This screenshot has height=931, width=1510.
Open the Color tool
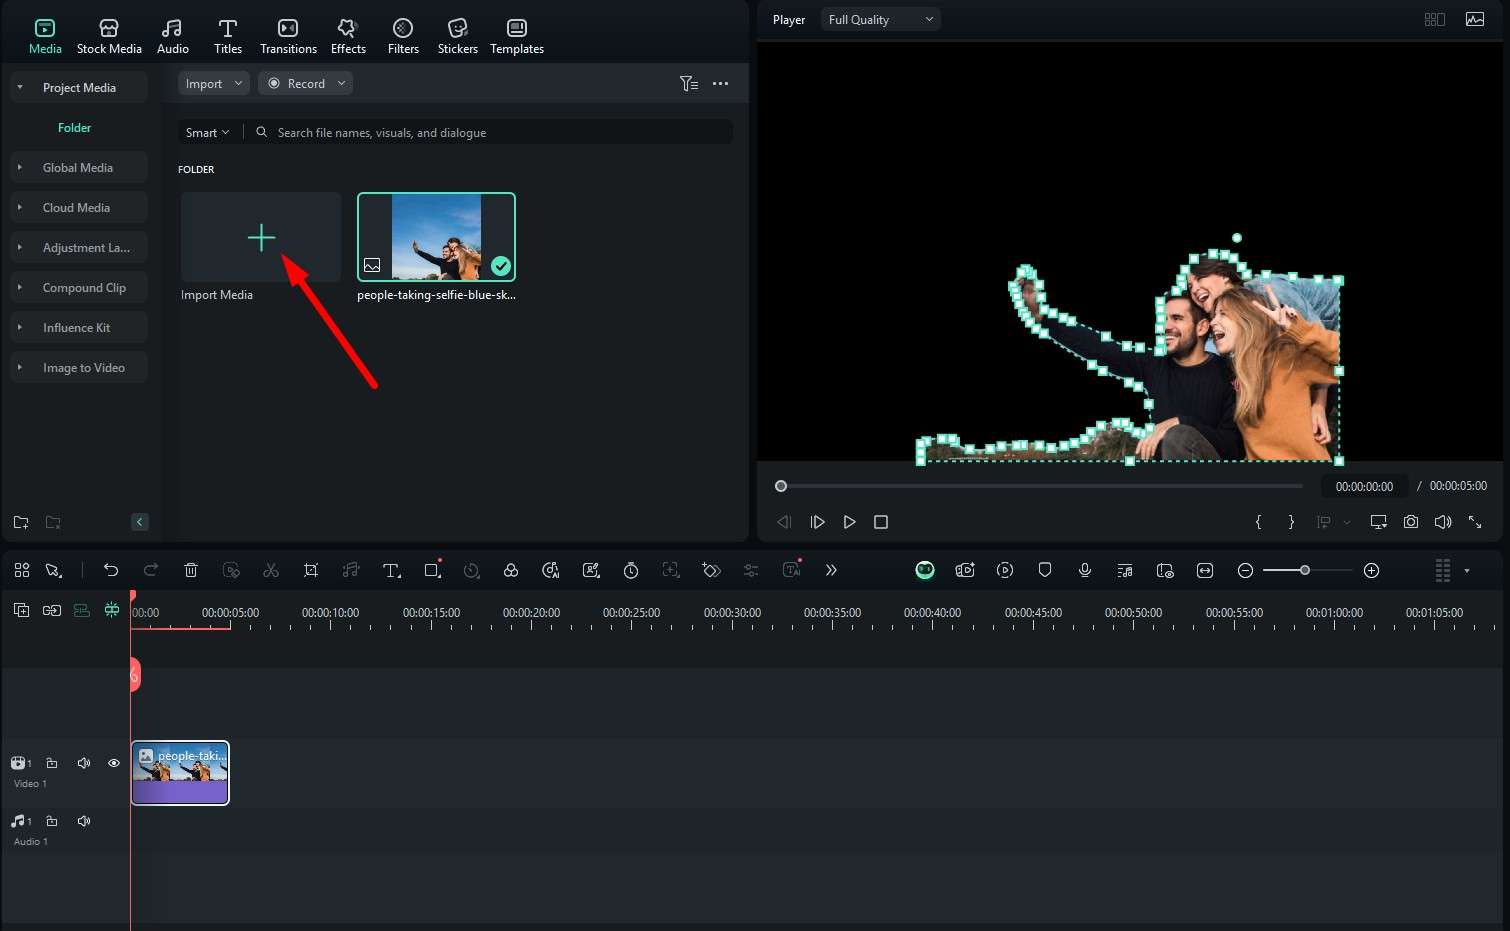[x=511, y=570]
